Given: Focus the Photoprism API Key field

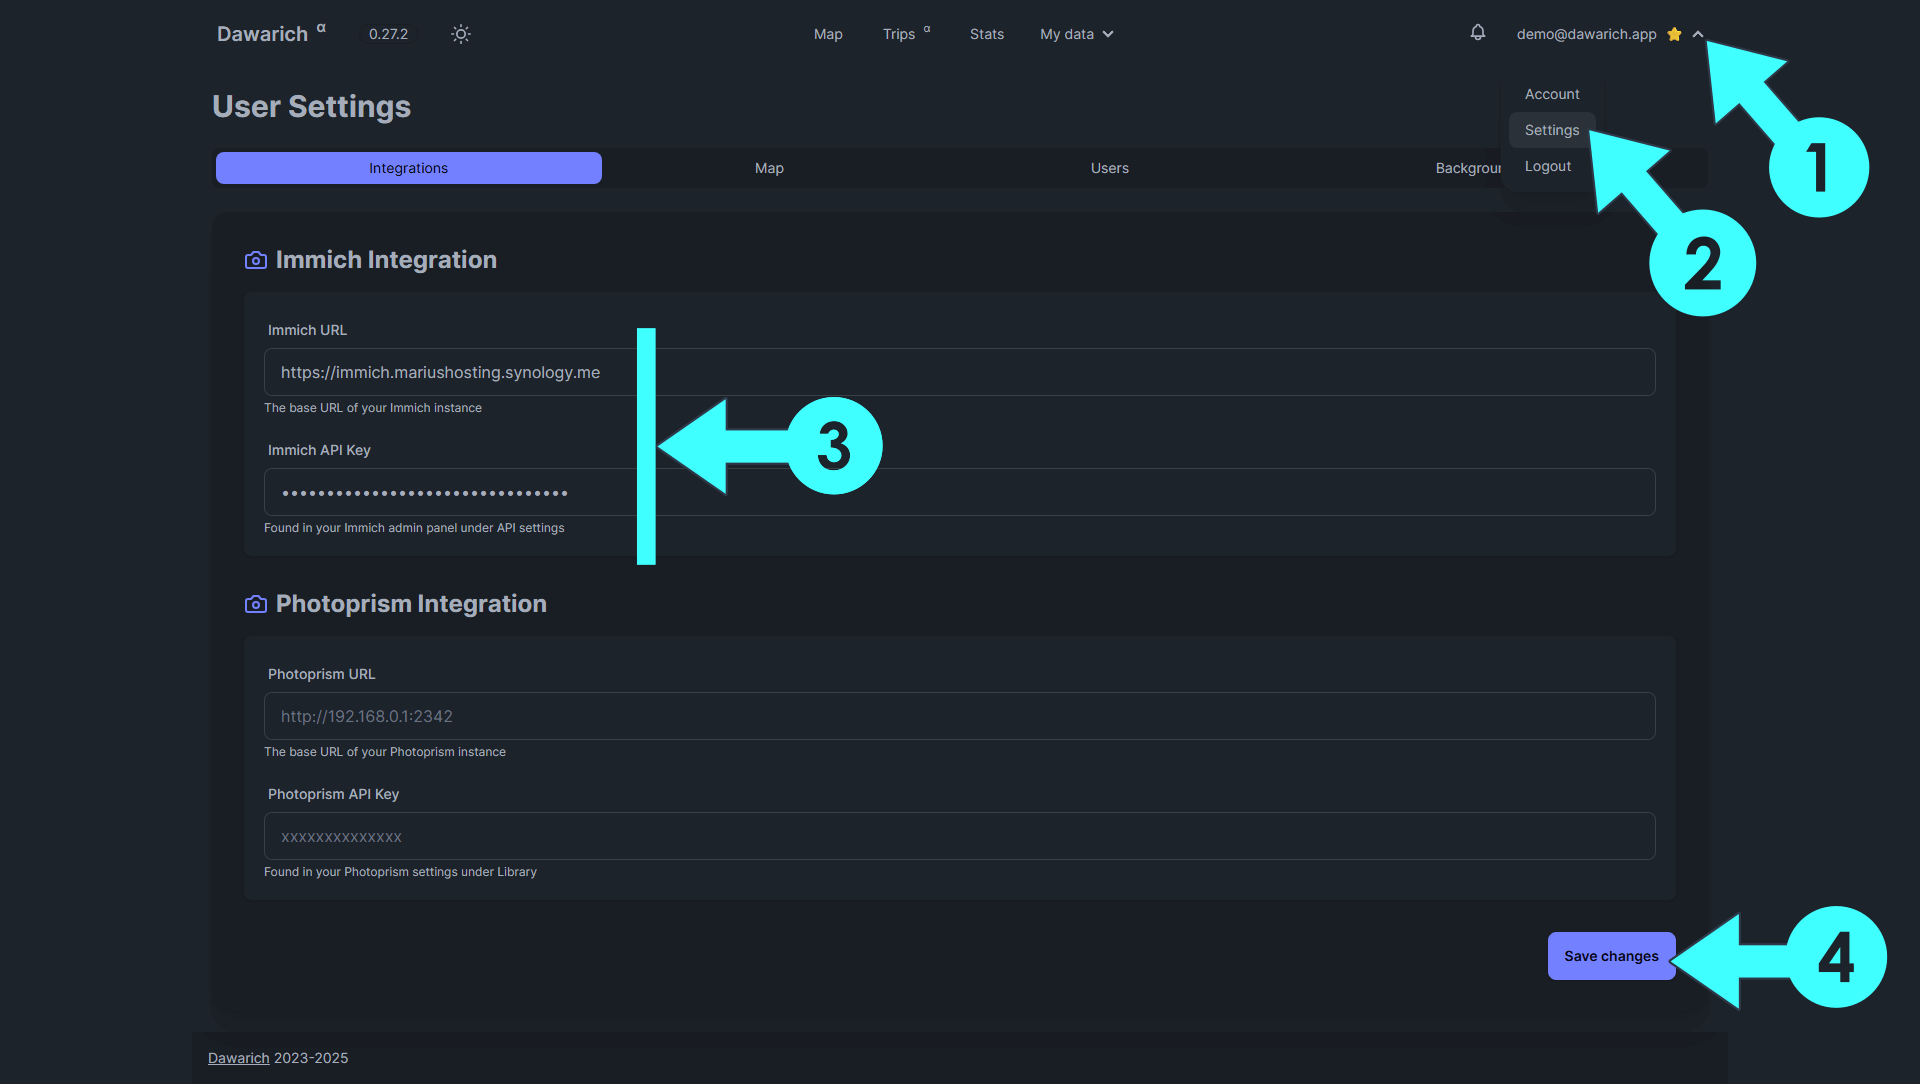Looking at the screenshot, I should [x=959, y=836].
